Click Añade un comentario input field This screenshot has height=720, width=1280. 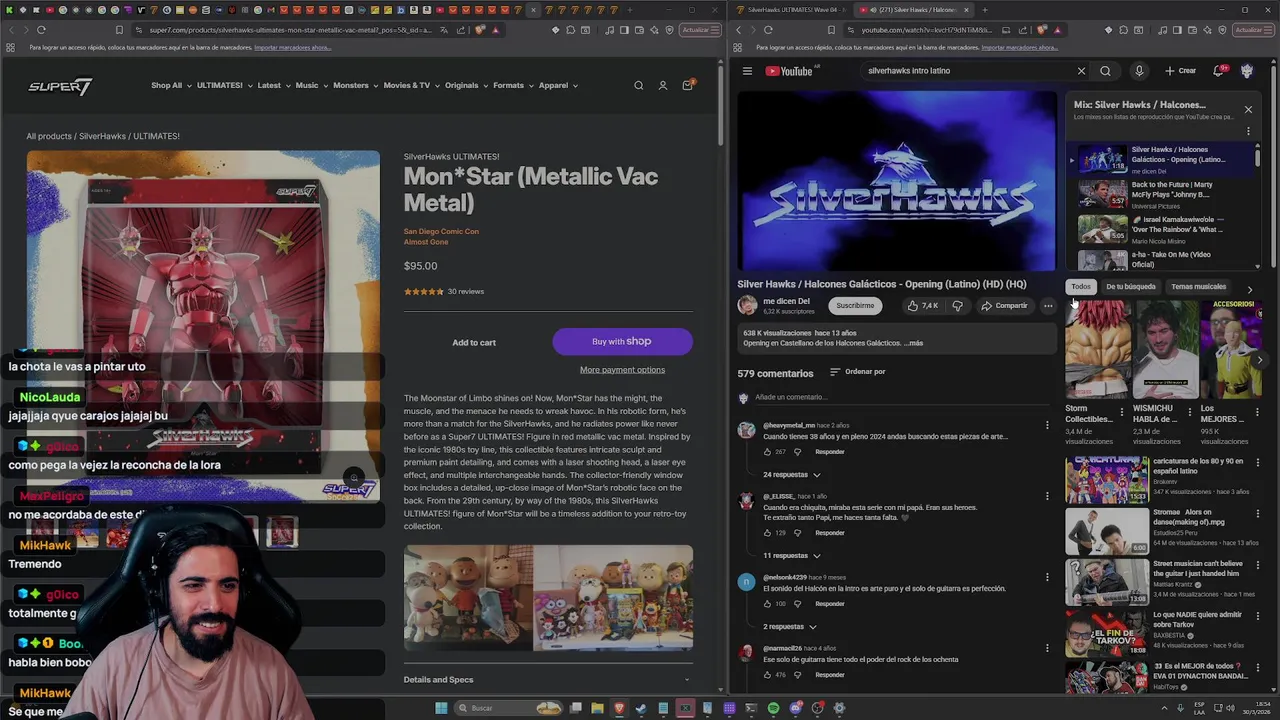900,398
